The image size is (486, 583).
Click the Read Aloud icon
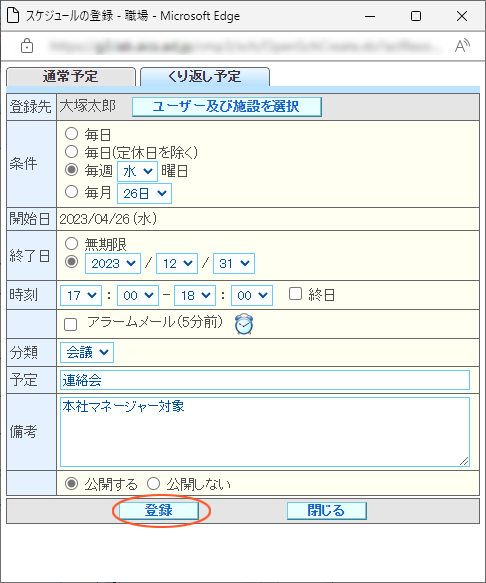(462, 46)
